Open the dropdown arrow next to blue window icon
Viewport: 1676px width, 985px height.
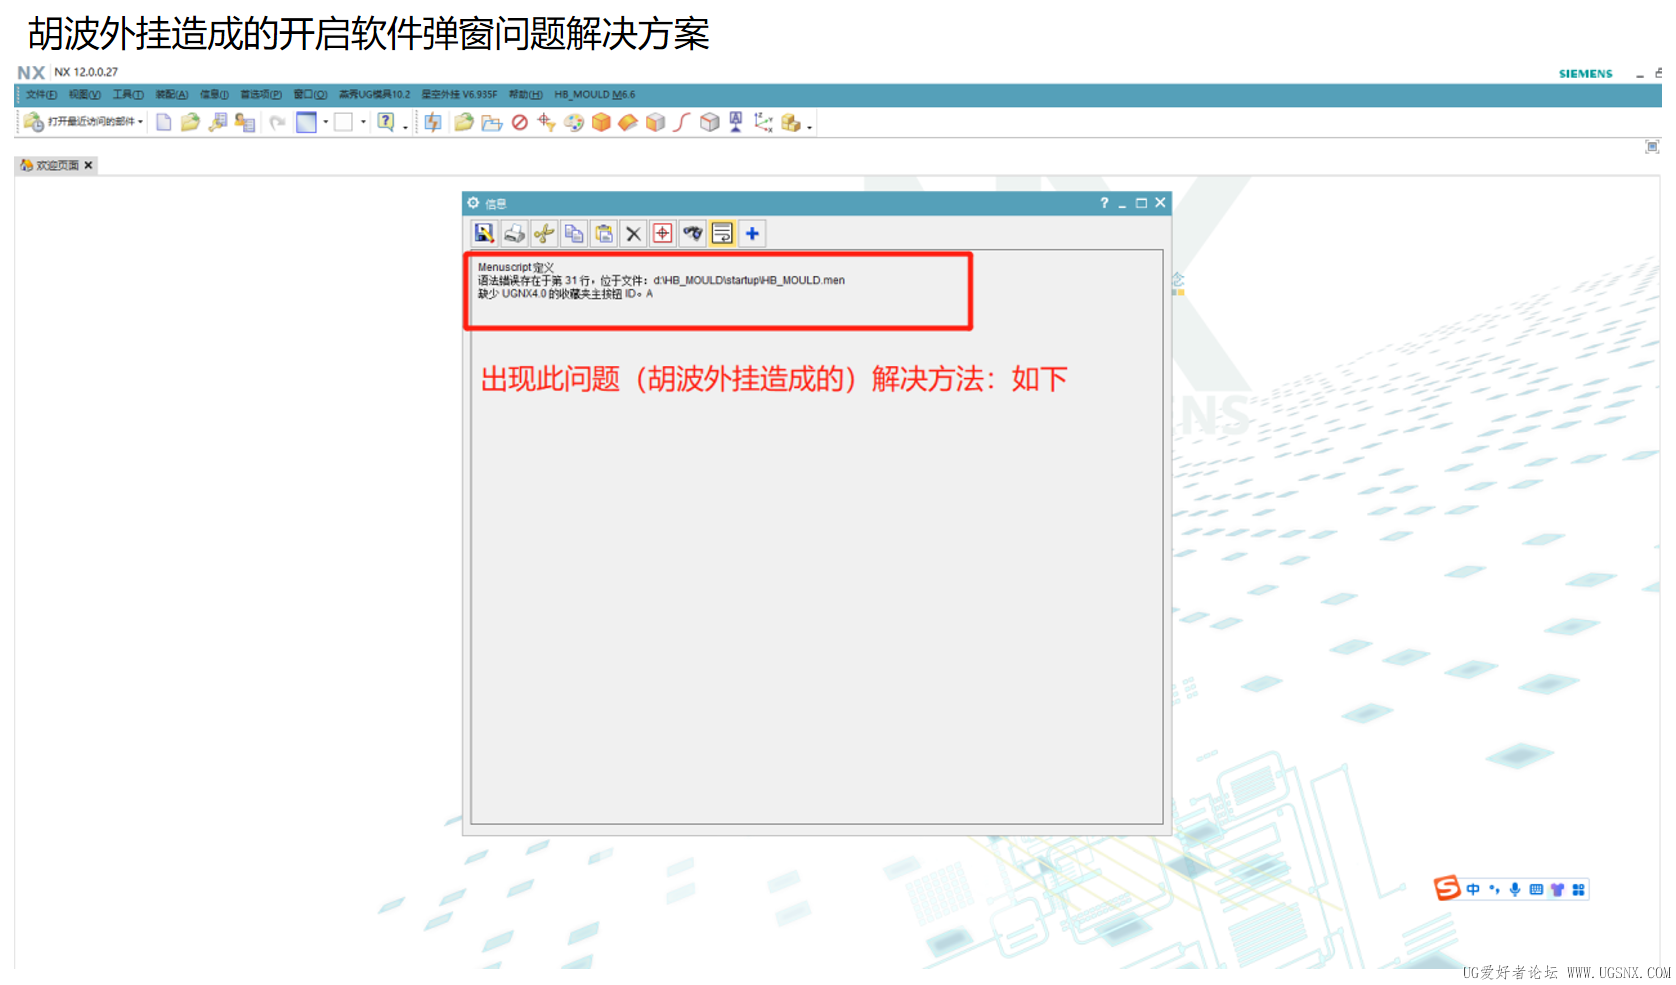325,122
